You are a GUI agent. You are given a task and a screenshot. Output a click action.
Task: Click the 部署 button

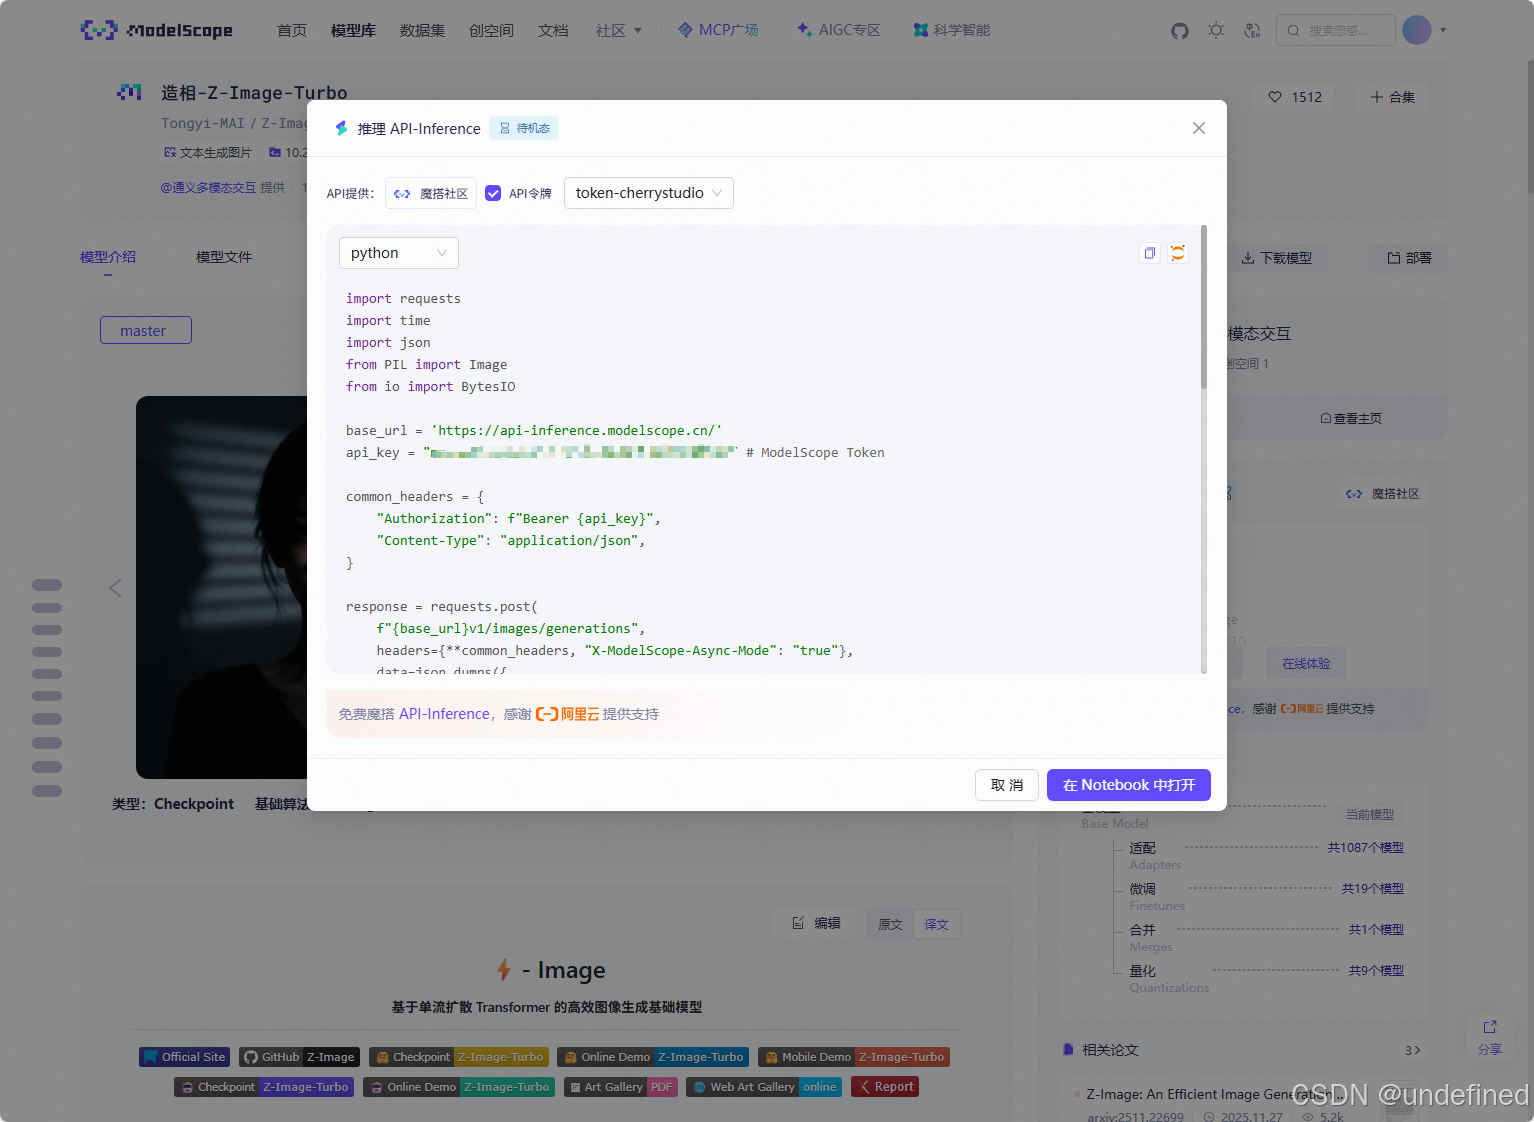click(x=1409, y=258)
